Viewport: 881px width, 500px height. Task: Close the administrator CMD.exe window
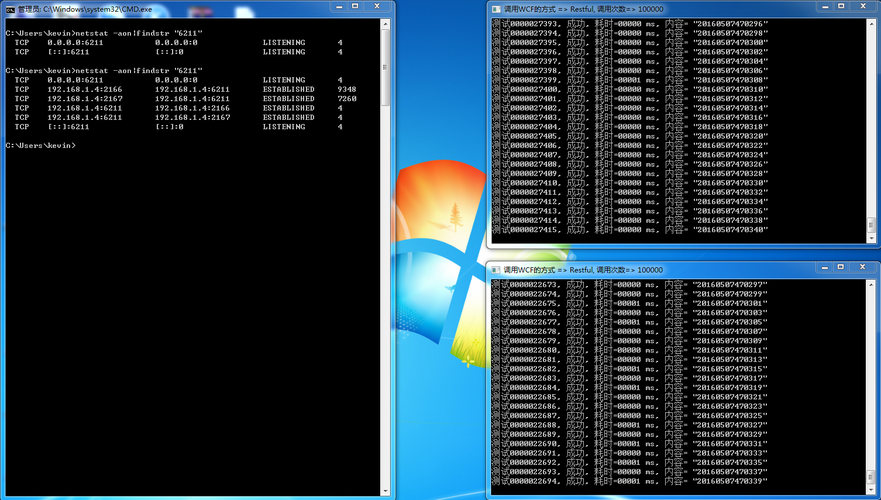point(377,7)
